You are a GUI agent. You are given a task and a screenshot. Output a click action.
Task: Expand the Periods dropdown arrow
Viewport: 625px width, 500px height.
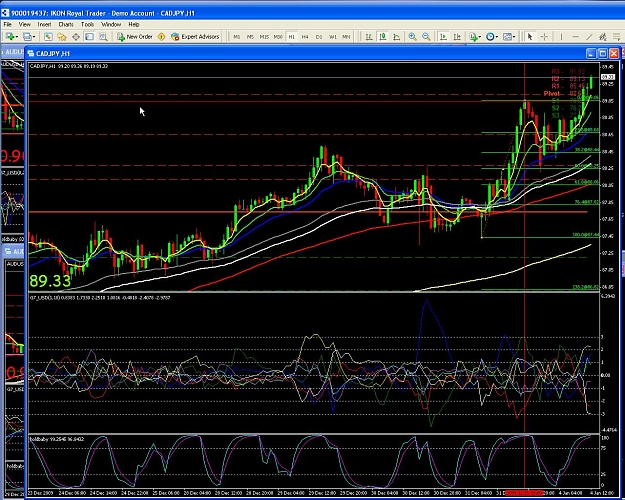tap(497, 37)
